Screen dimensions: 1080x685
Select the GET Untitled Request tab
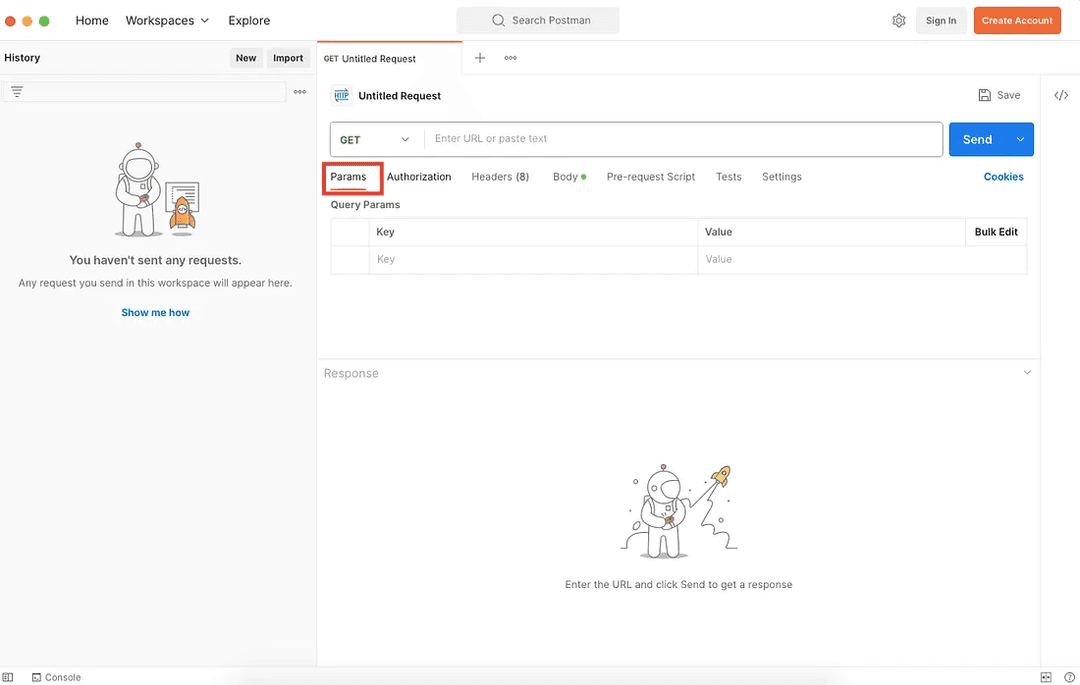coord(389,59)
